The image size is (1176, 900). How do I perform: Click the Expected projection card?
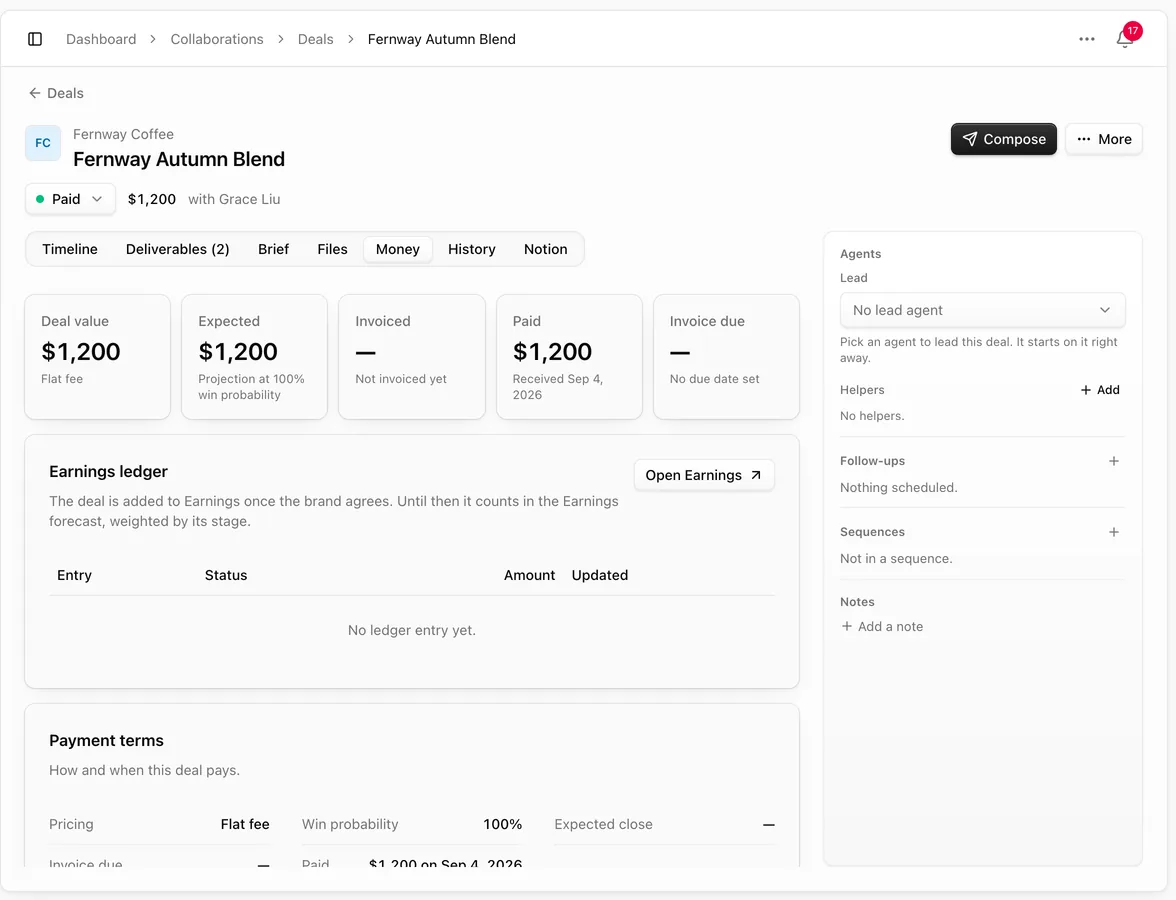coord(254,357)
